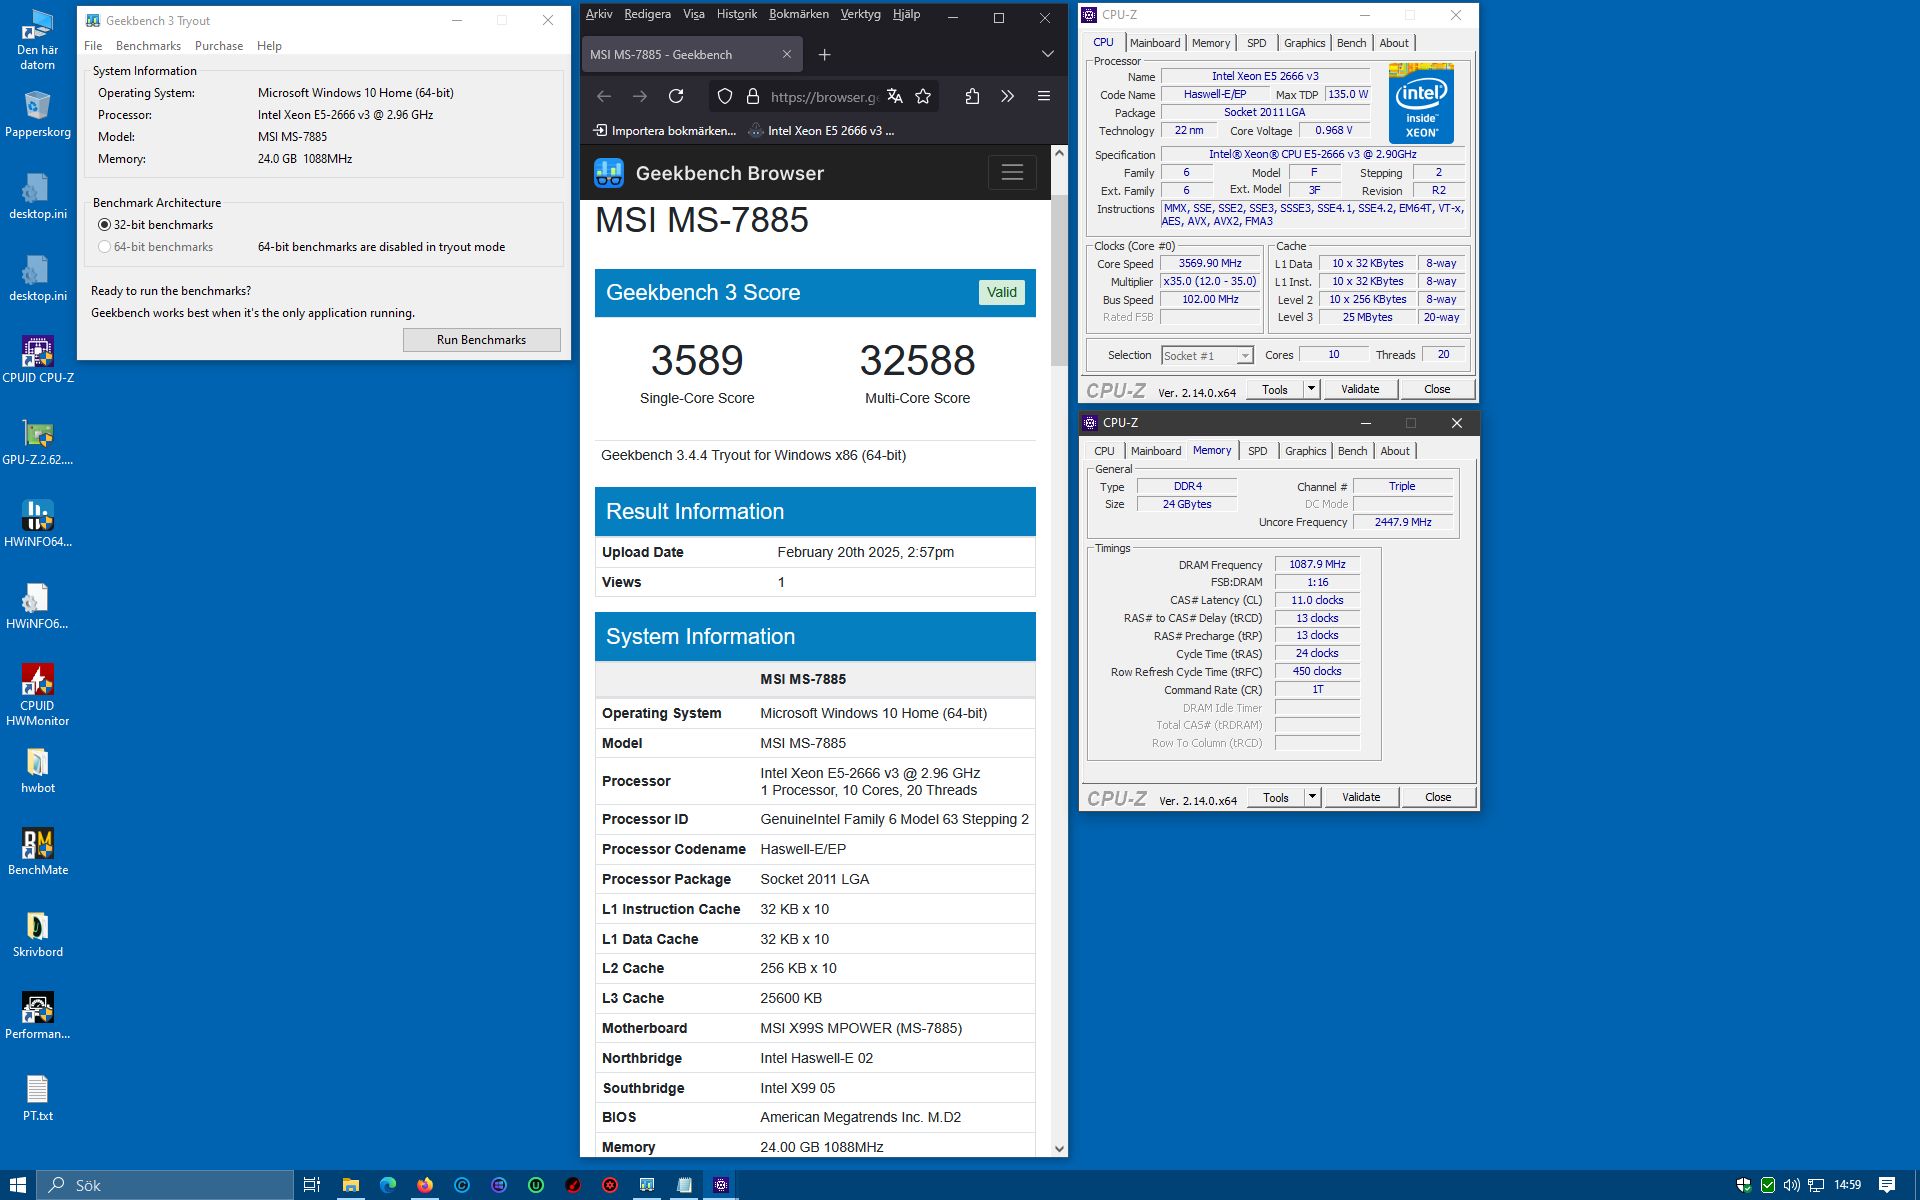
Task: Click the Tools button in the top CPU-Z window
Action: coord(1275,389)
